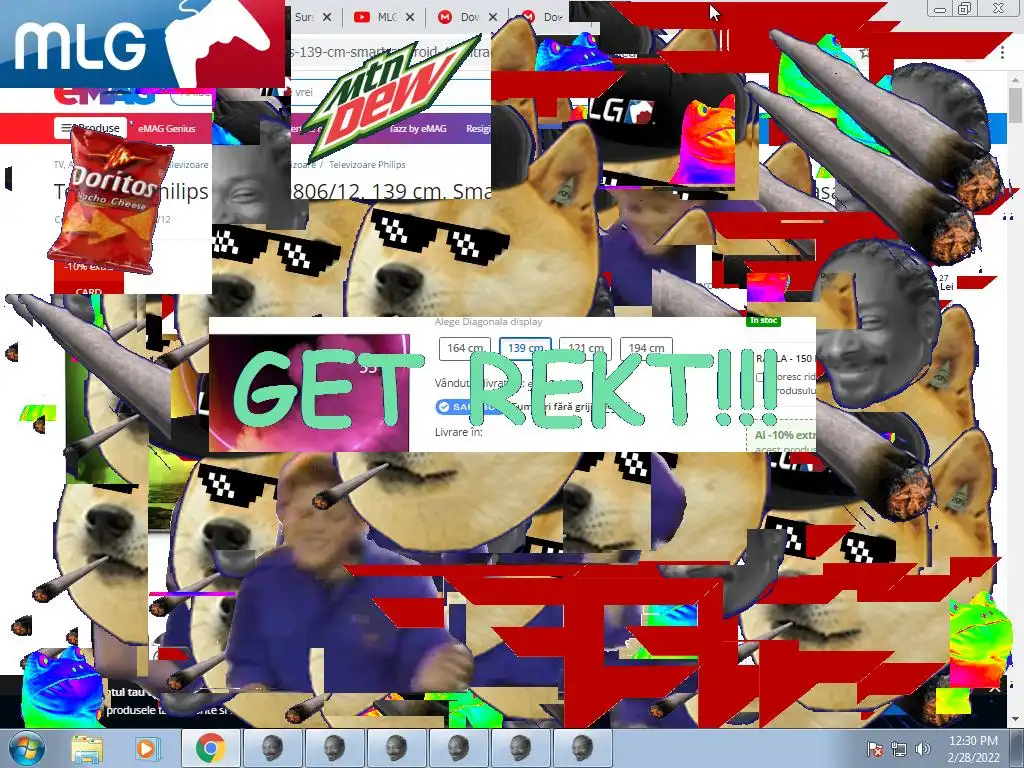The width and height of the screenshot is (1024, 768).
Task: Open the Tazz by eMAG link
Action: click(418, 129)
